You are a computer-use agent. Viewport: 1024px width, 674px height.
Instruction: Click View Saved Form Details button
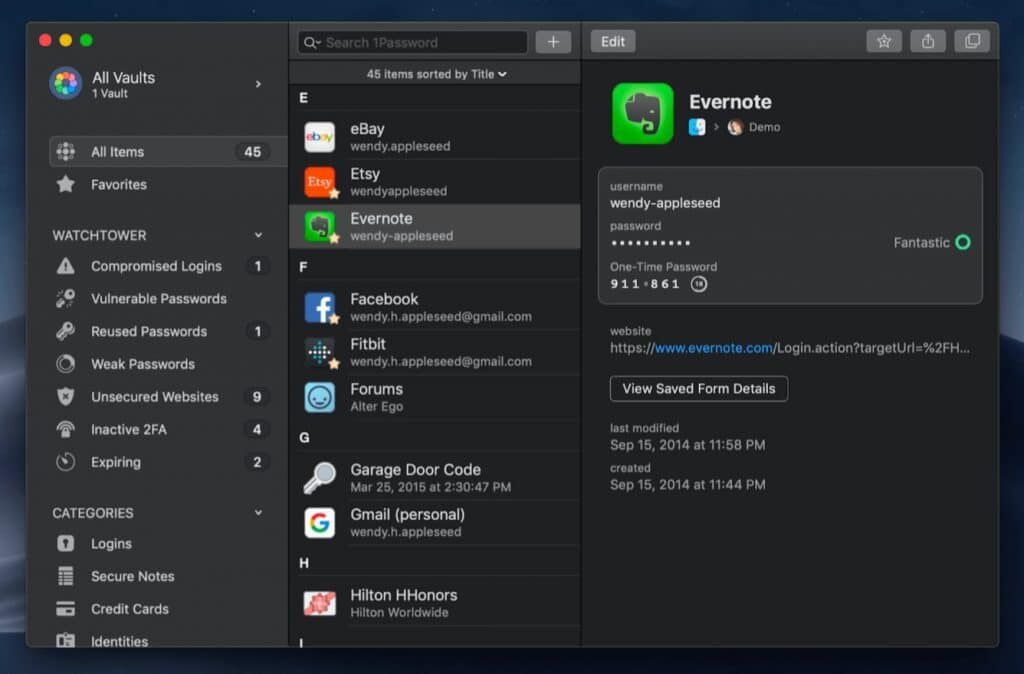(698, 388)
